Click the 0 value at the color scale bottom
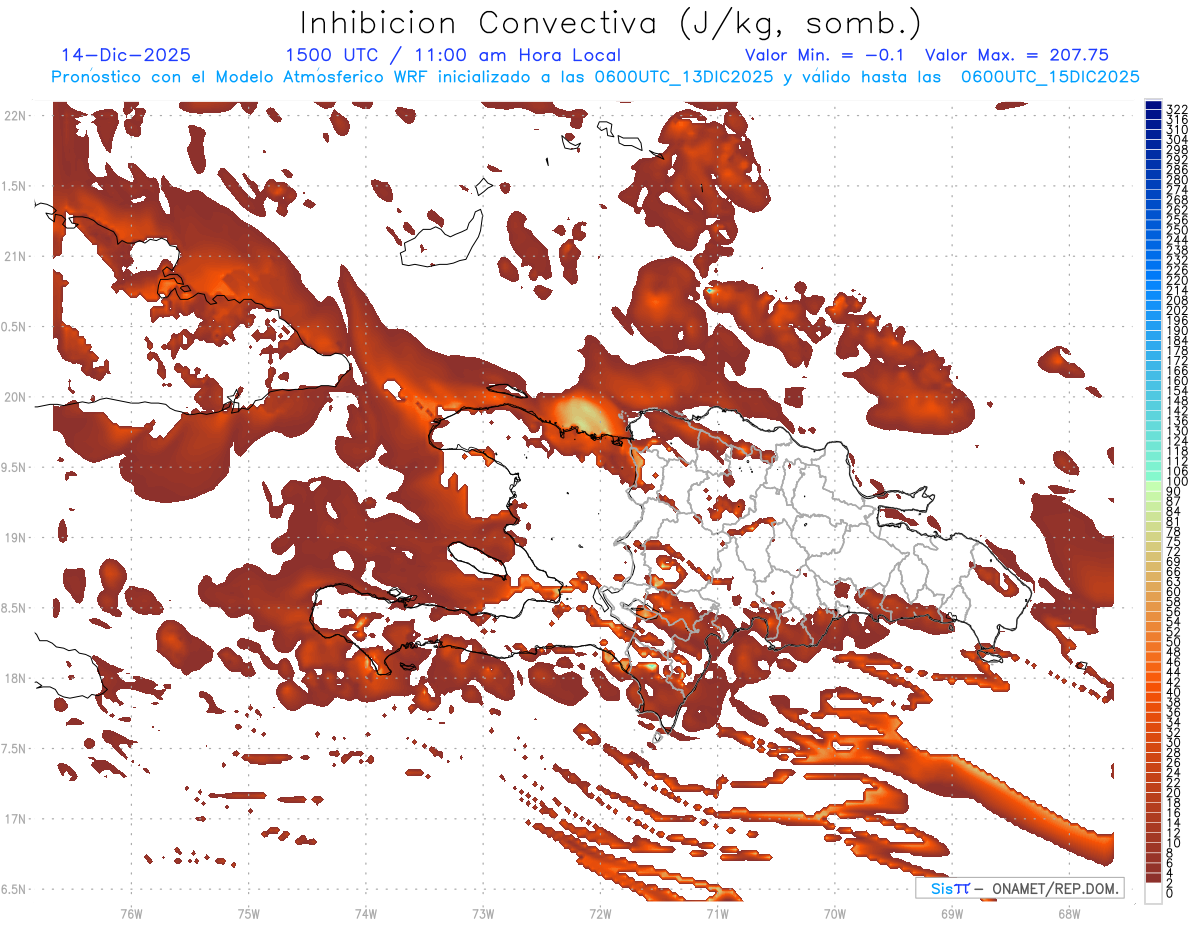This screenshot has height=927, width=1200. click(1170, 893)
